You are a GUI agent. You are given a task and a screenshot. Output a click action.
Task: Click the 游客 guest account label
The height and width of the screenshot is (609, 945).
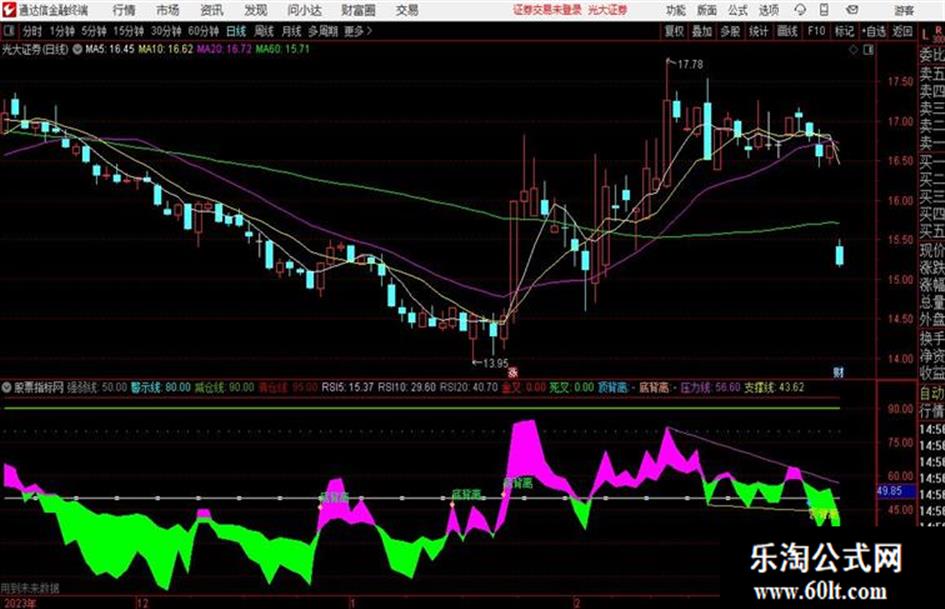click(904, 10)
